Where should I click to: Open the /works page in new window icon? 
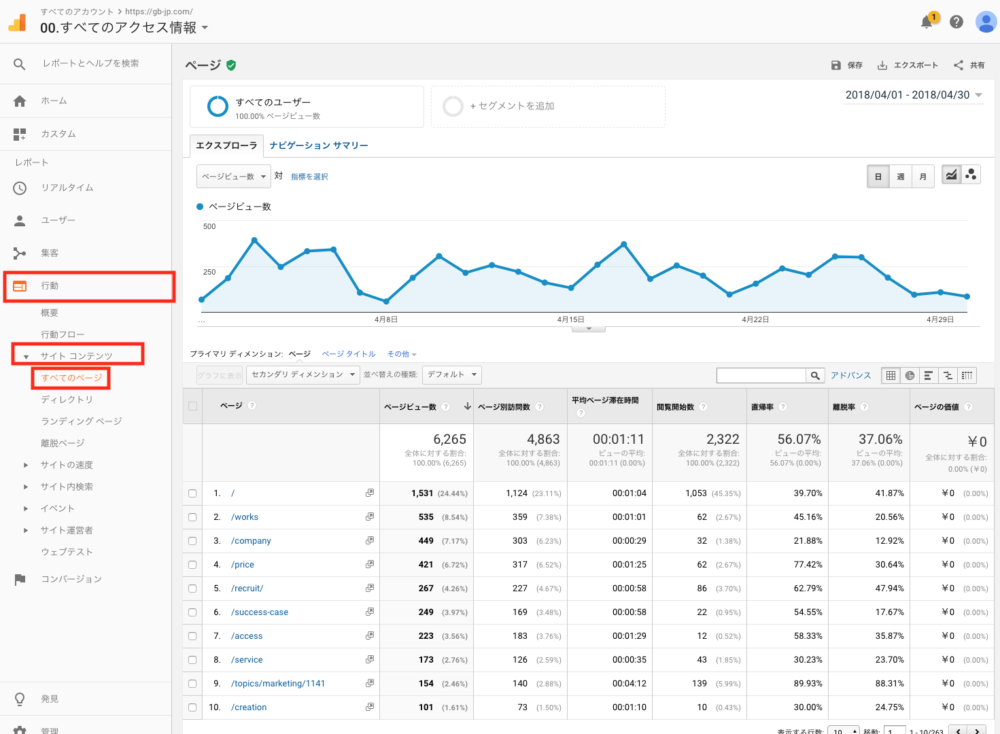tap(369, 517)
